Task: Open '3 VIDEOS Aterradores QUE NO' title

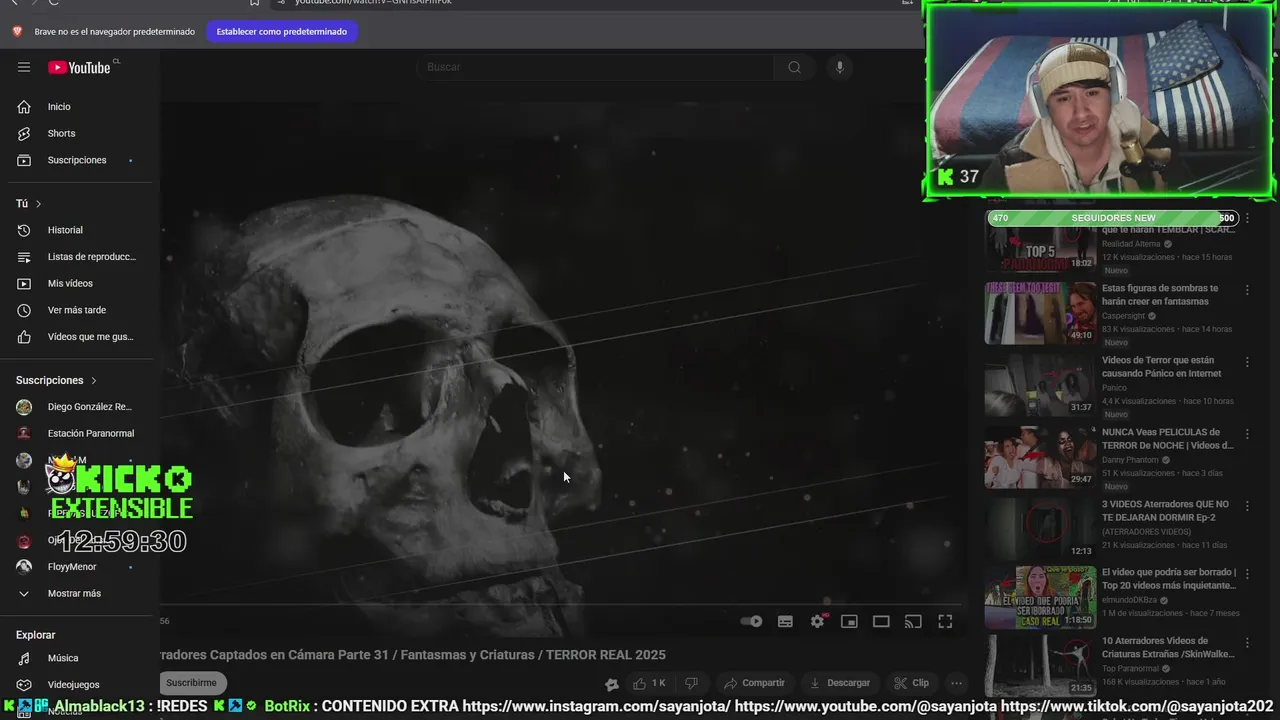Action: [1165, 511]
